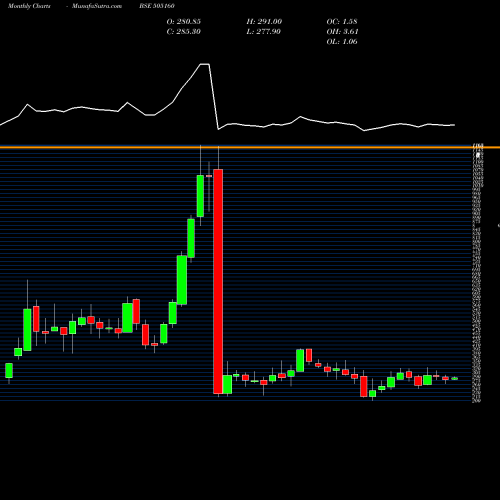The image size is (500, 500).
Task: Click the low value 'L: 277.90'
Action: 264,31
